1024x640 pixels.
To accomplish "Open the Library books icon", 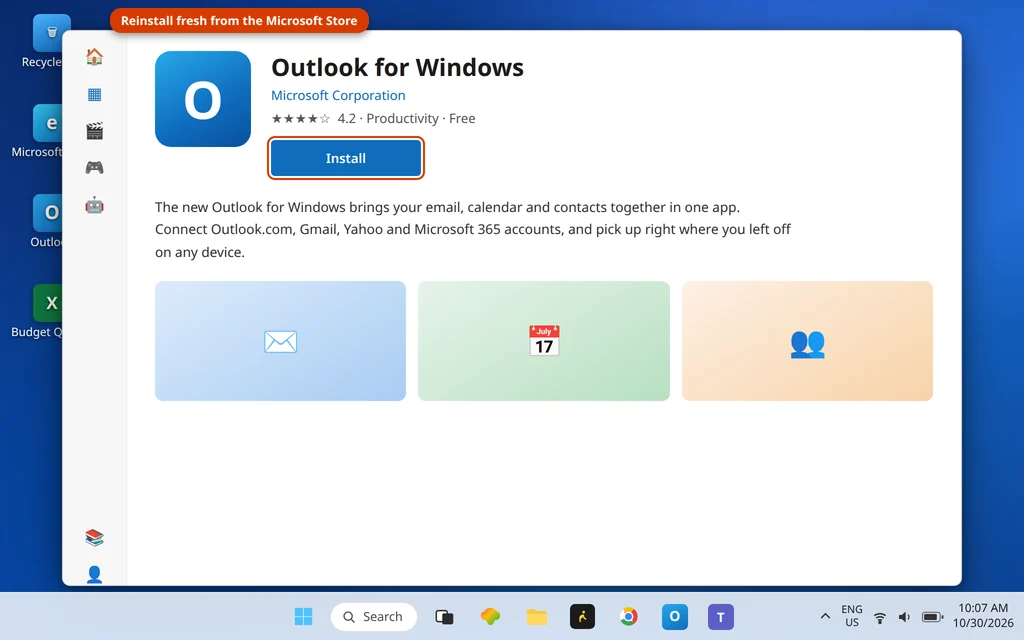I will pos(94,537).
